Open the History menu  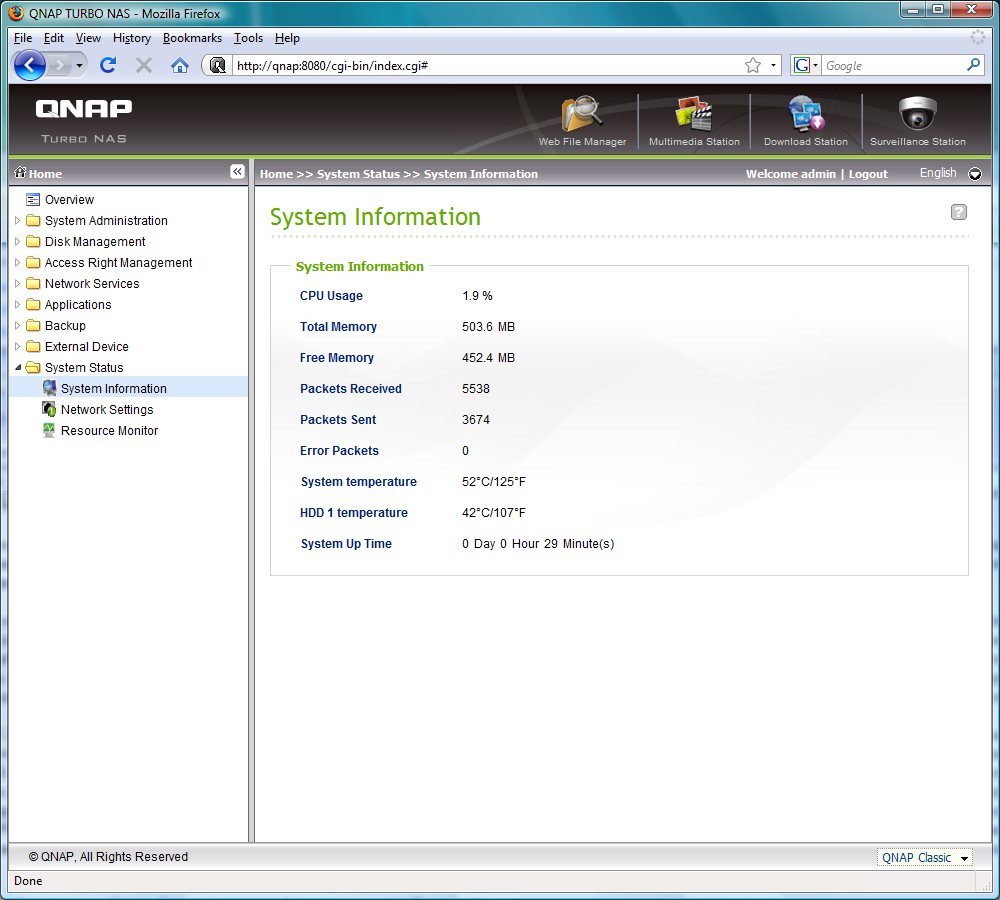point(131,38)
